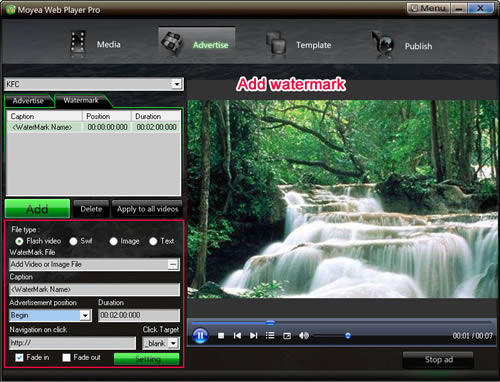Expand the Advertisement position Begin dropdown
500x382 pixels.
85,315
